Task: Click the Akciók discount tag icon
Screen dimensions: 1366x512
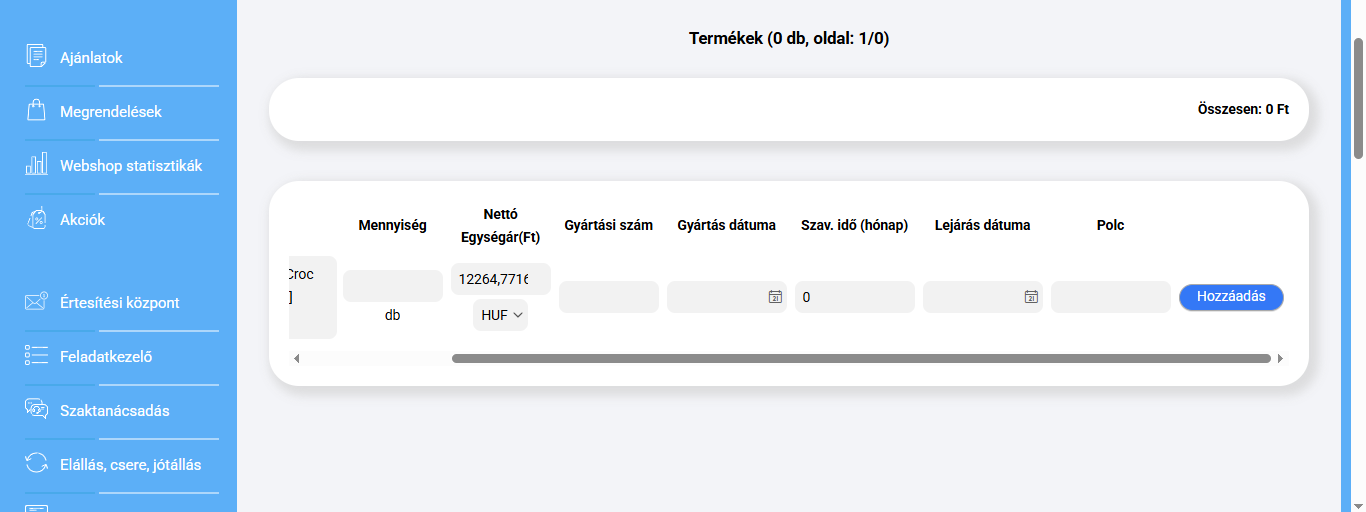Action: click(36, 218)
